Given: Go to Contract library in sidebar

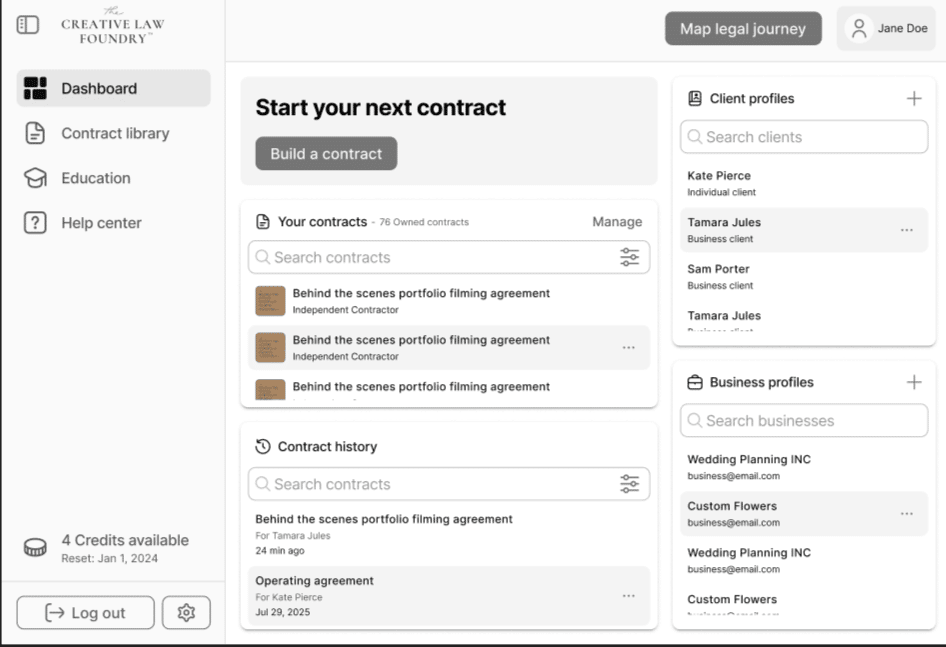Looking at the screenshot, I should tap(114, 133).
